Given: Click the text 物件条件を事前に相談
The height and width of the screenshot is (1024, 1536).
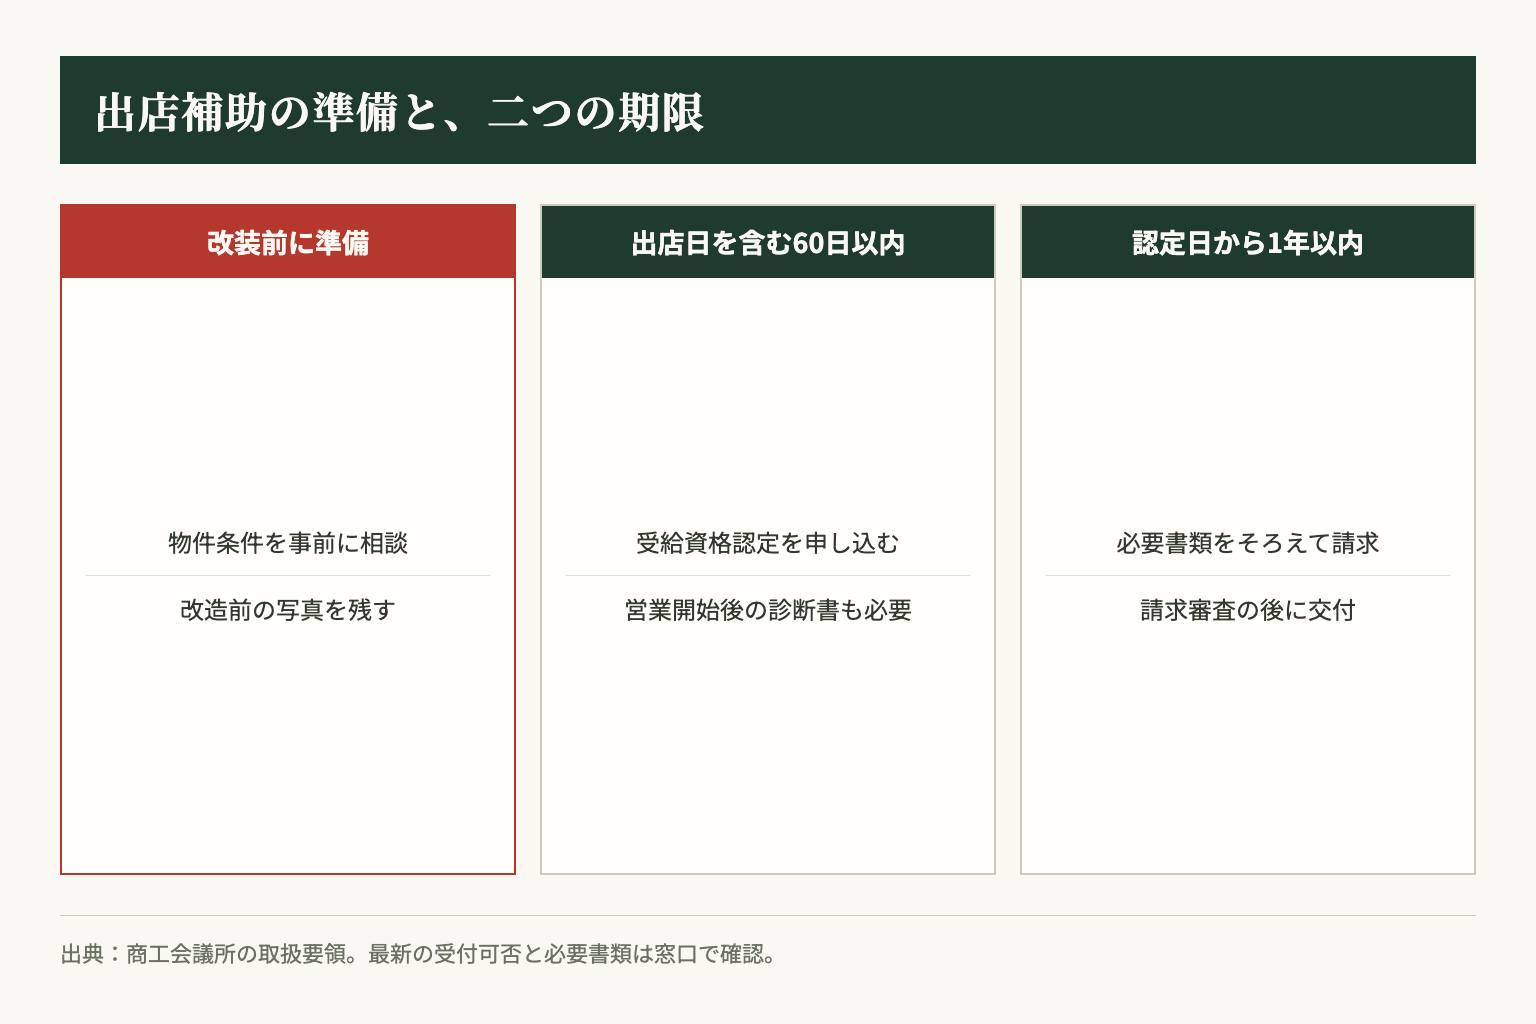Looking at the screenshot, I should [x=288, y=543].
